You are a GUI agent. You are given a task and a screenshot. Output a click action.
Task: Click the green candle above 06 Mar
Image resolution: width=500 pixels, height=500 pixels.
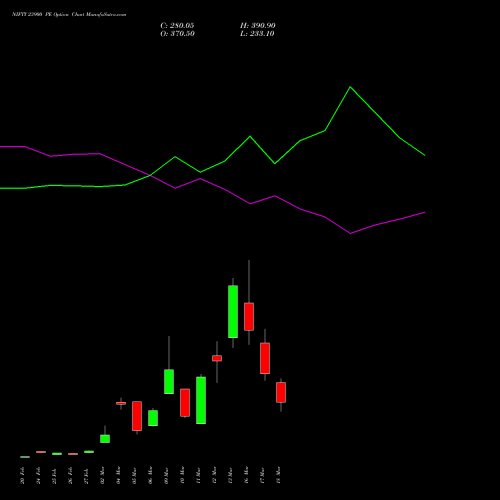(153, 418)
